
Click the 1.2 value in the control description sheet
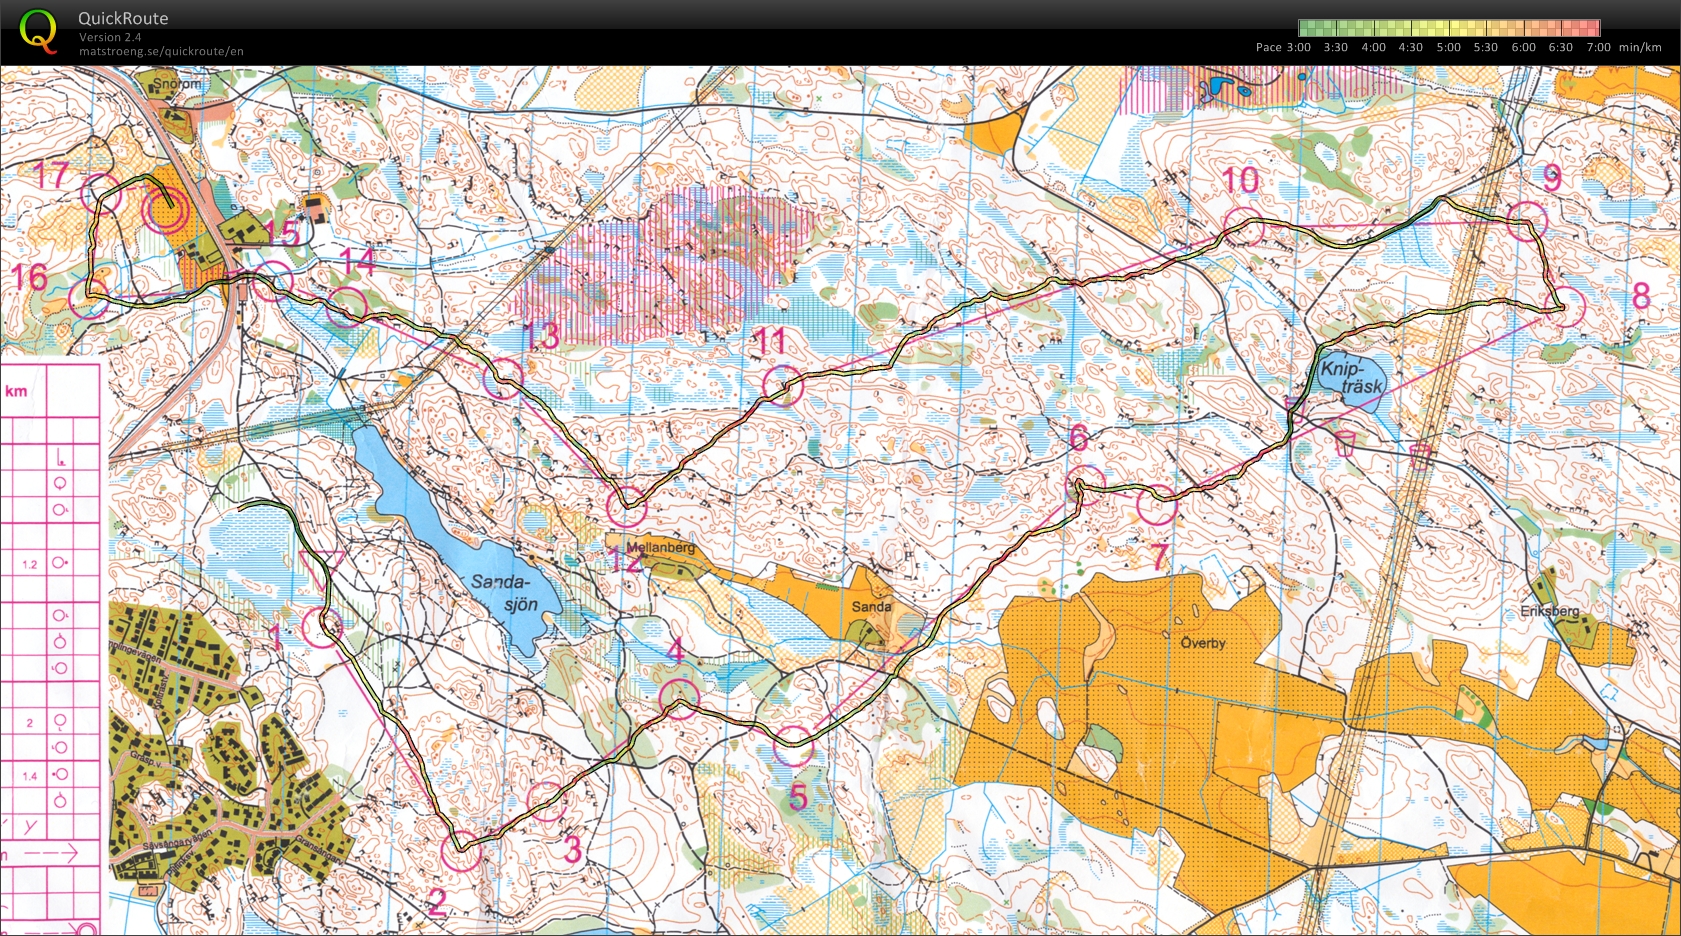click(29, 565)
